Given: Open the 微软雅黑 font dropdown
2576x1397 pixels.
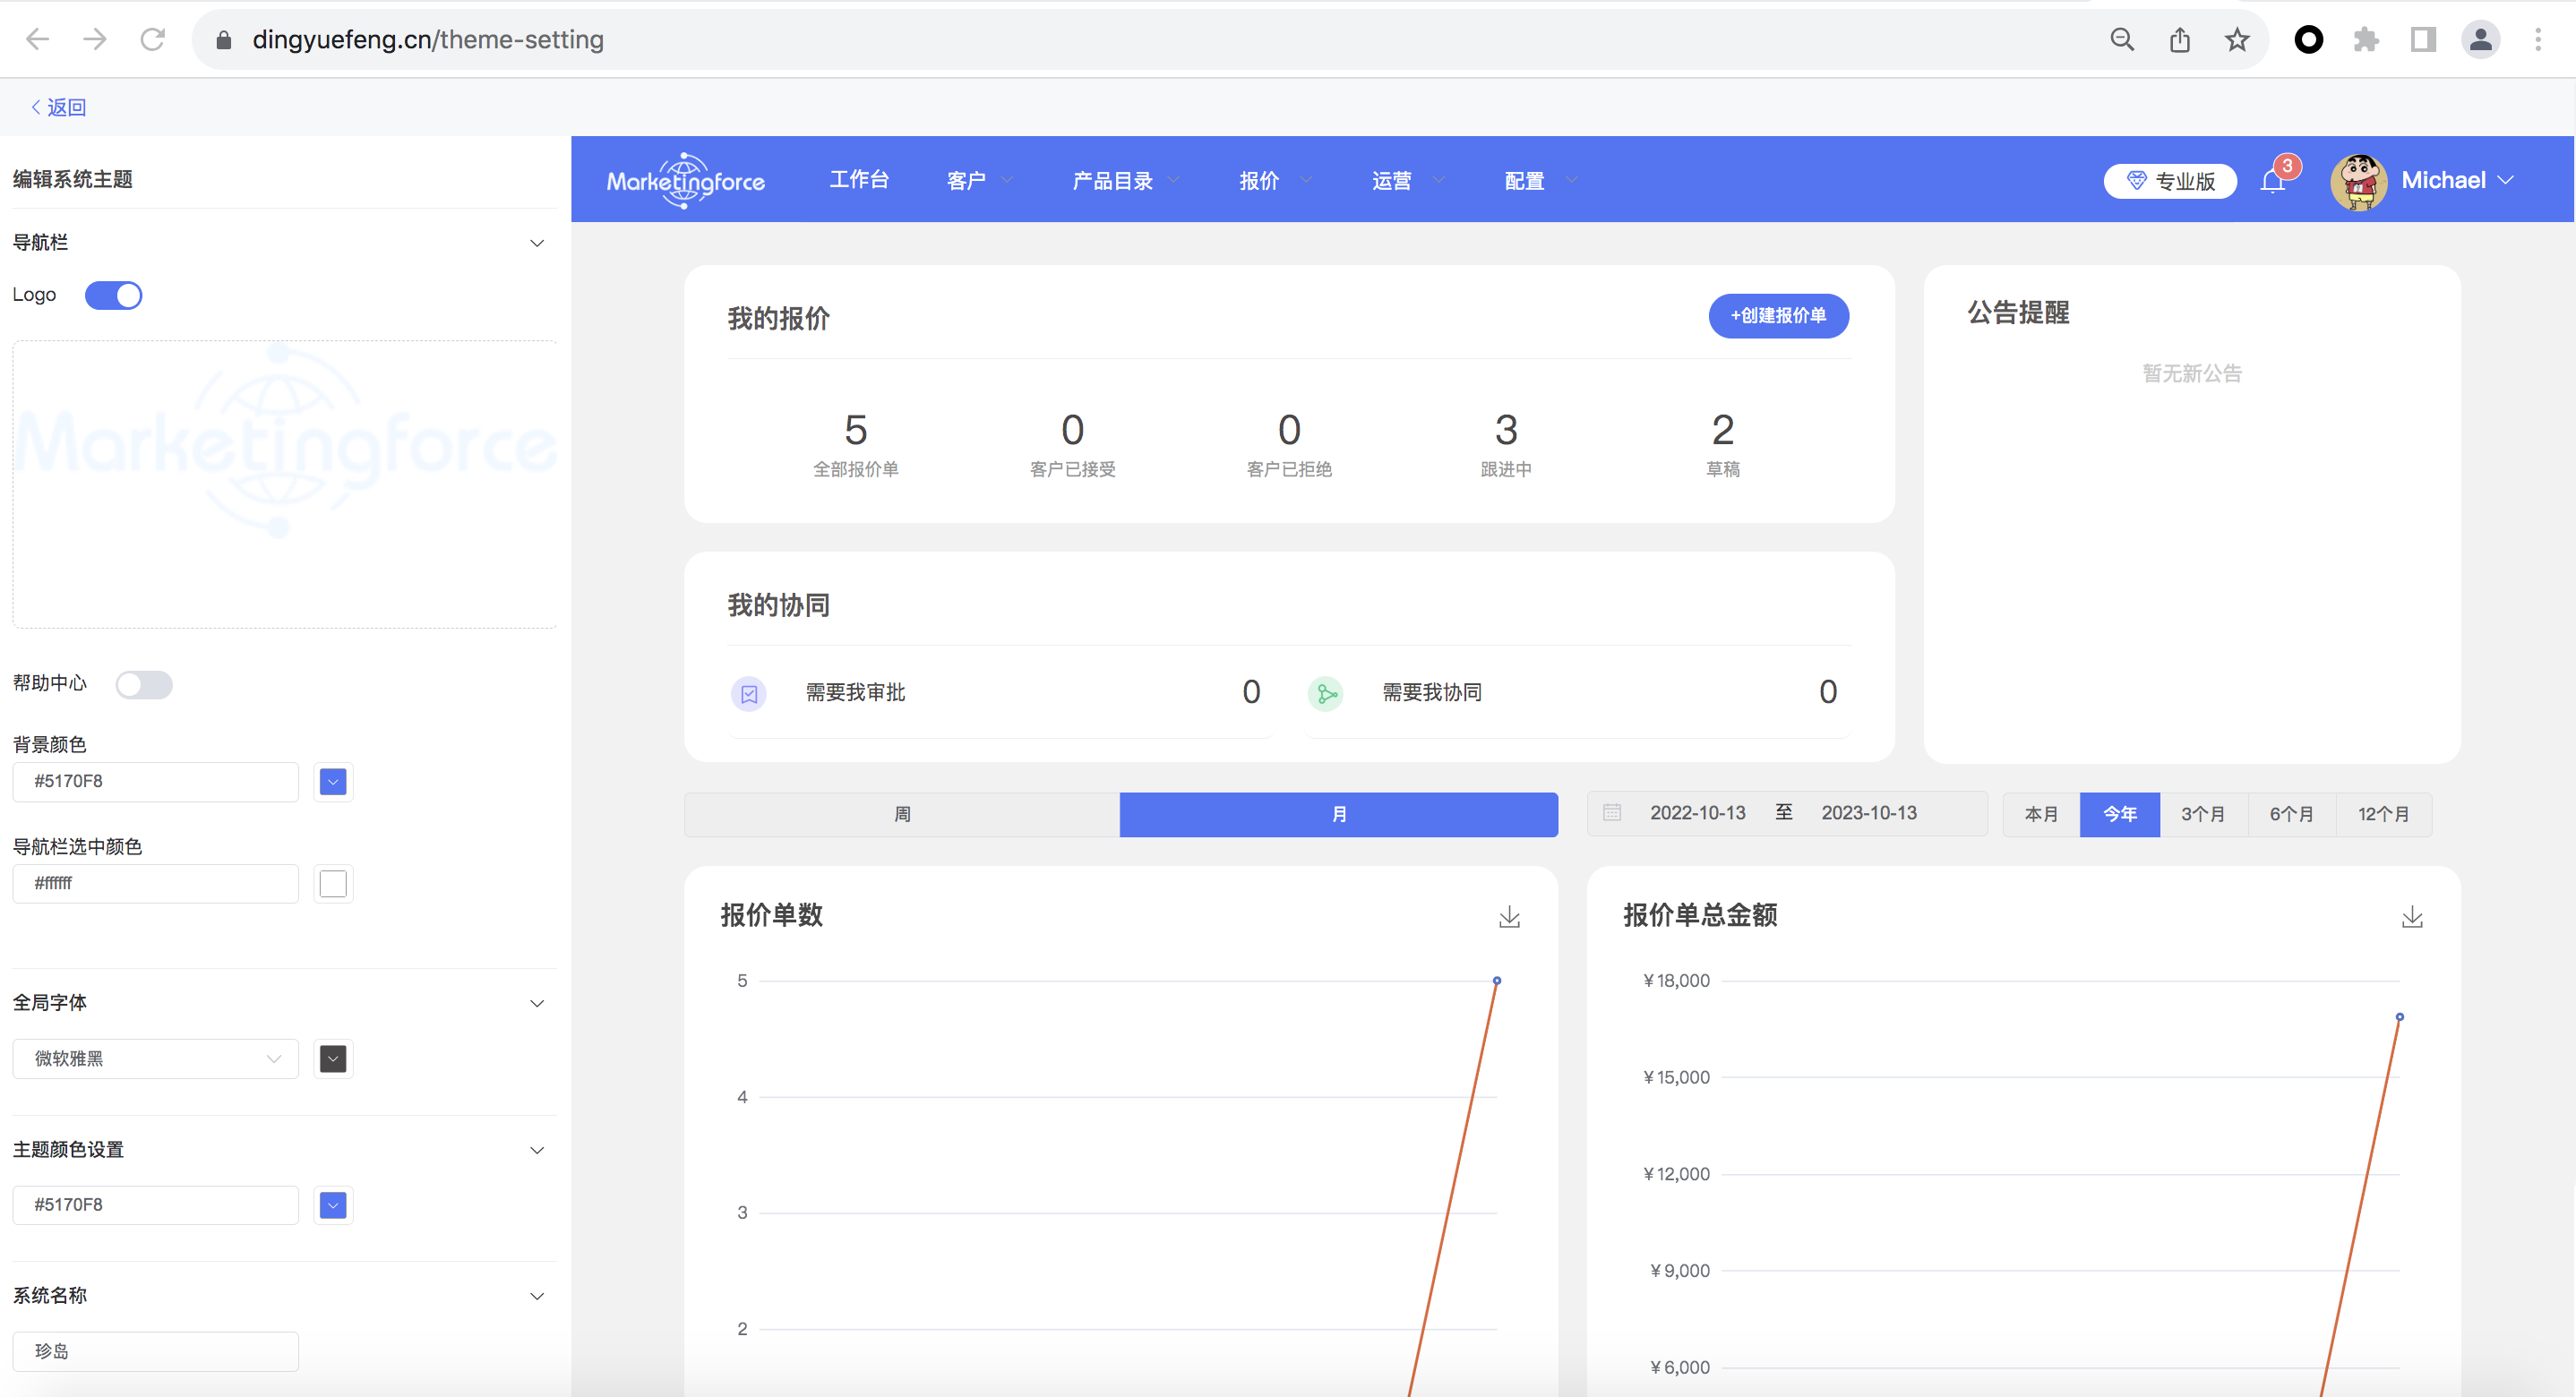Looking at the screenshot, I should [x=156, y=1058].
